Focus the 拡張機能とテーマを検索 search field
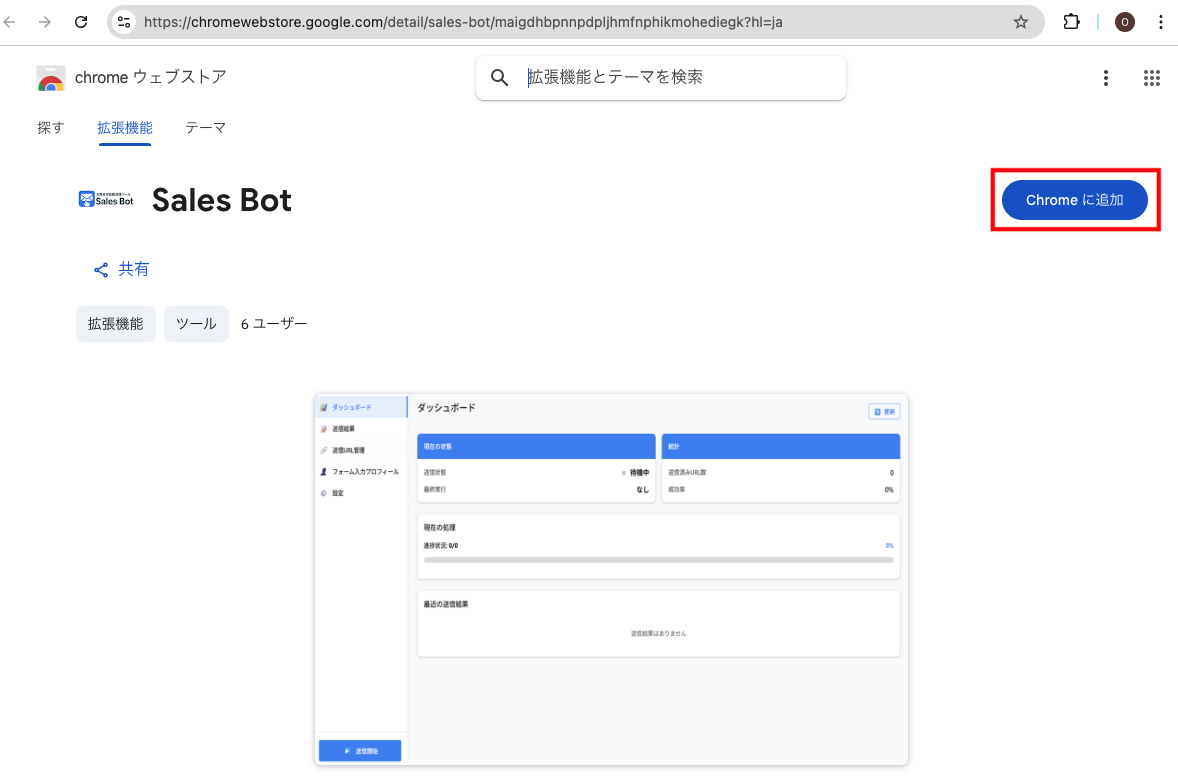The image size is (1178, 777). tap(661, 77)
